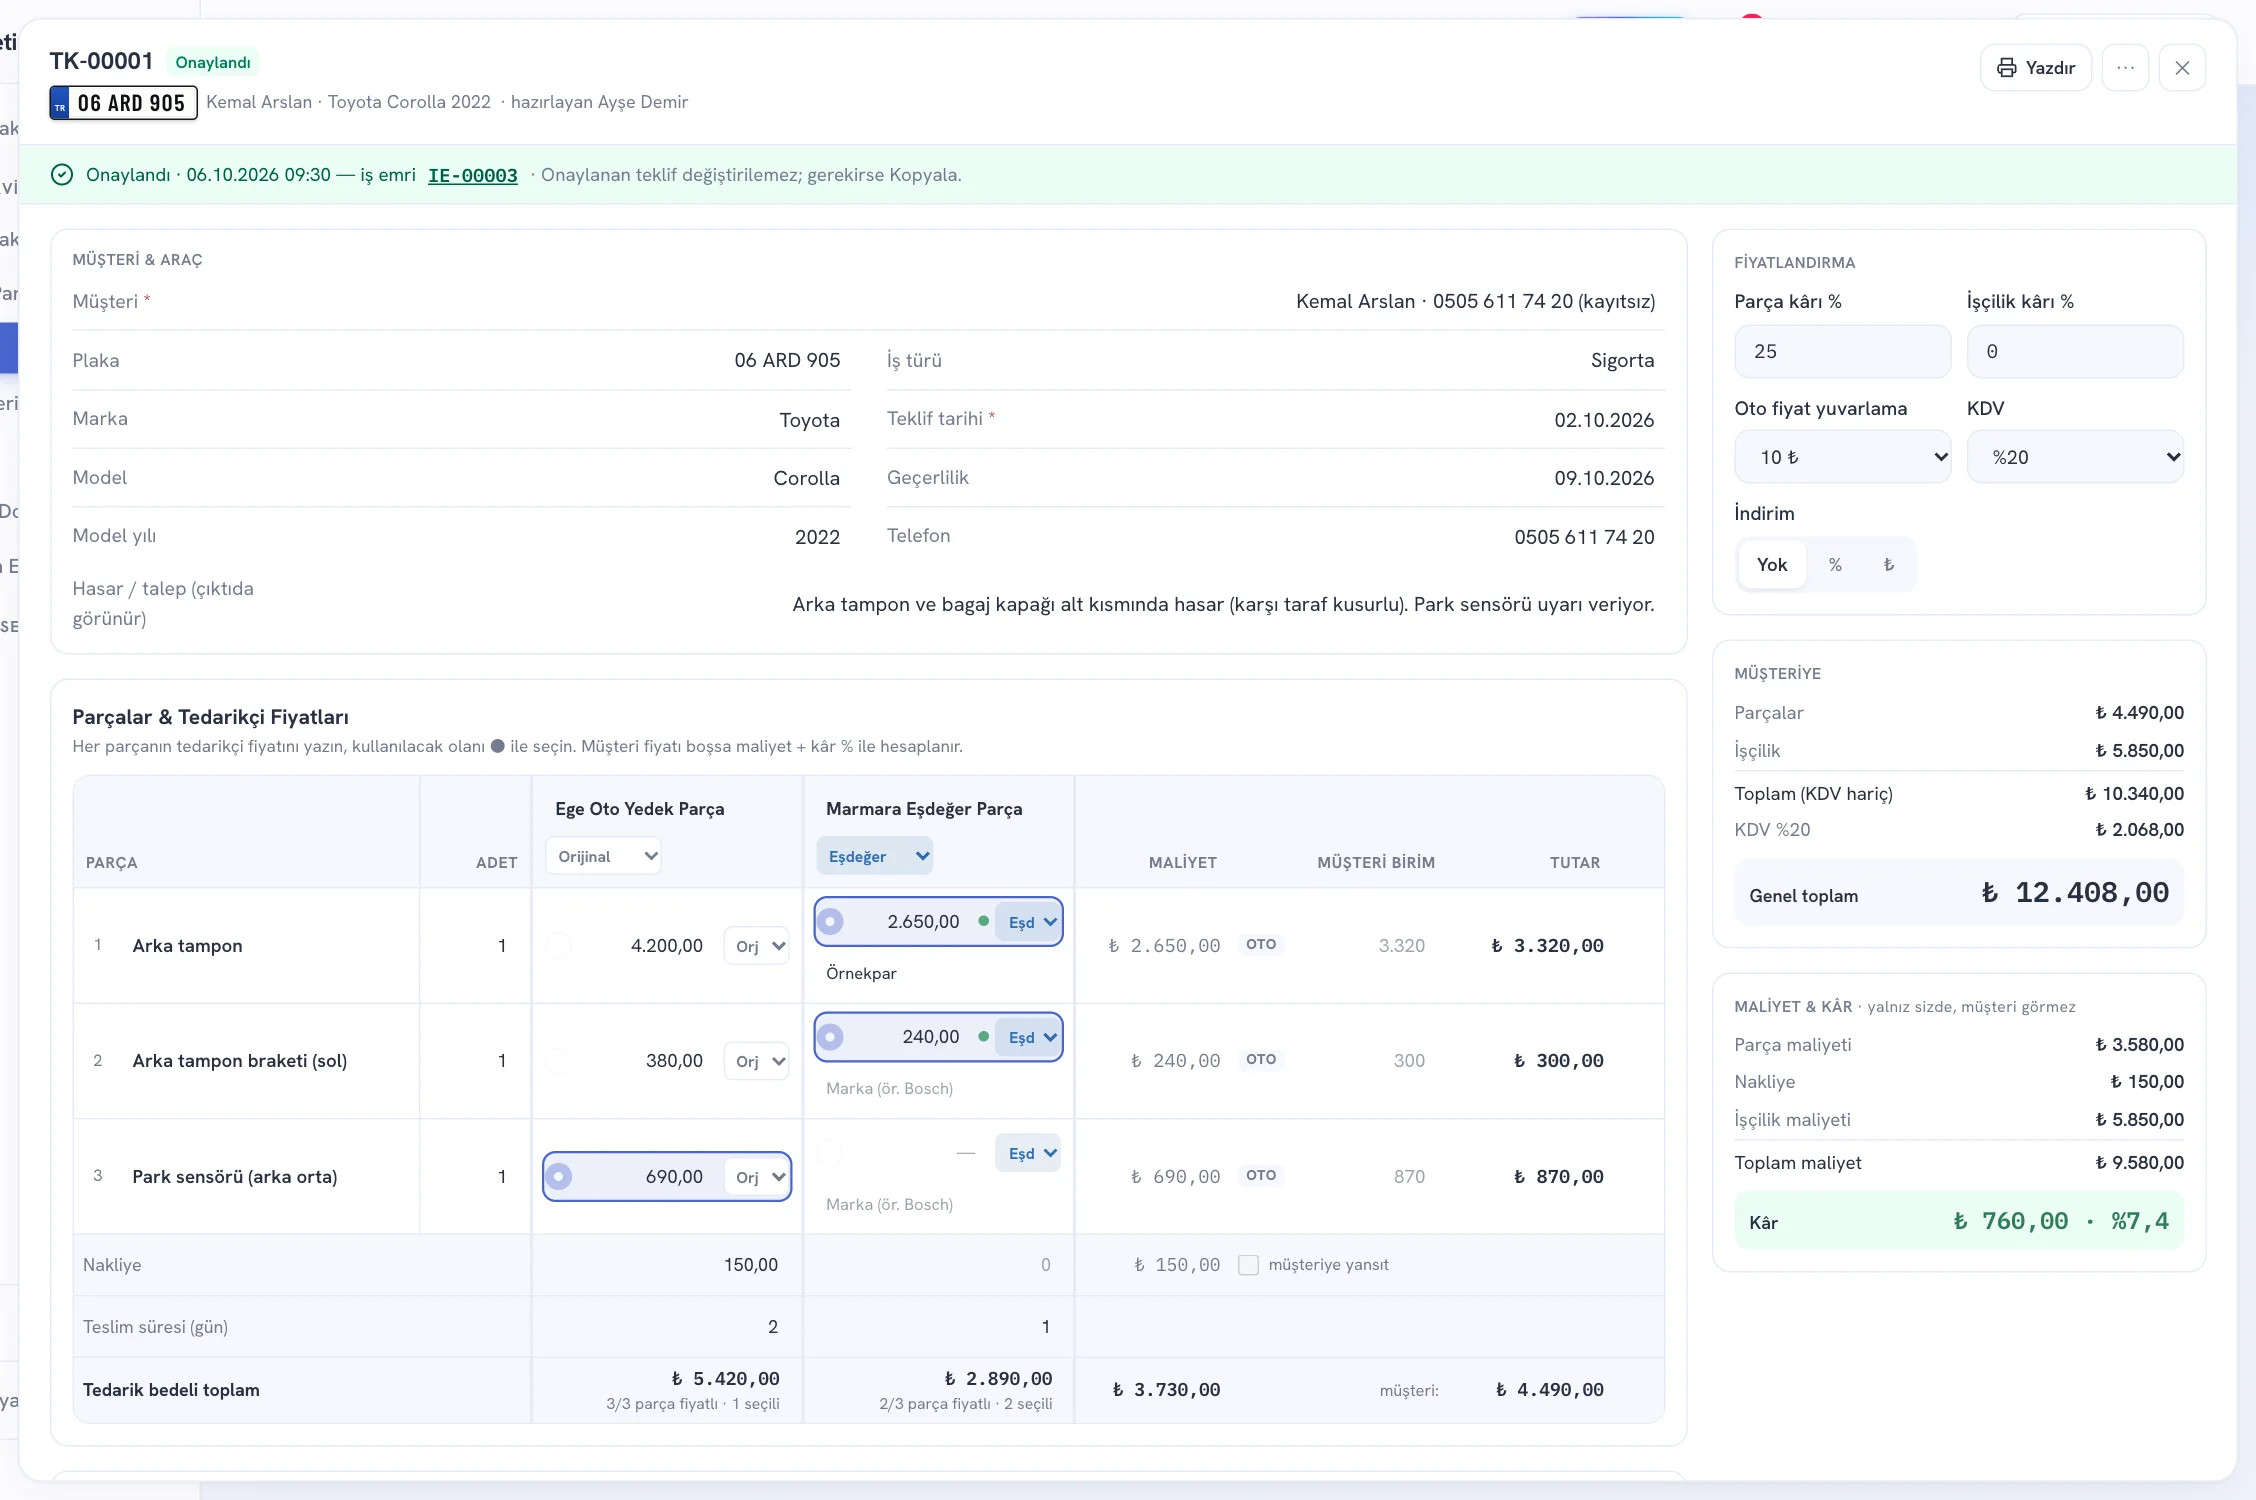Open Marmara Eşdeğer type dropdown

pyautogui.click(x=875, y=856)
